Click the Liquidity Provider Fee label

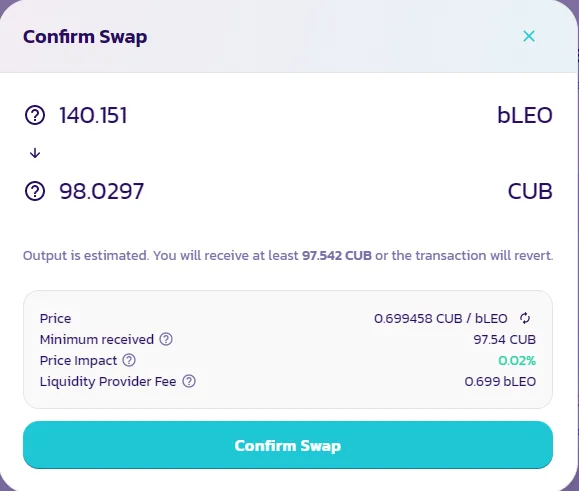coord(108,381)
